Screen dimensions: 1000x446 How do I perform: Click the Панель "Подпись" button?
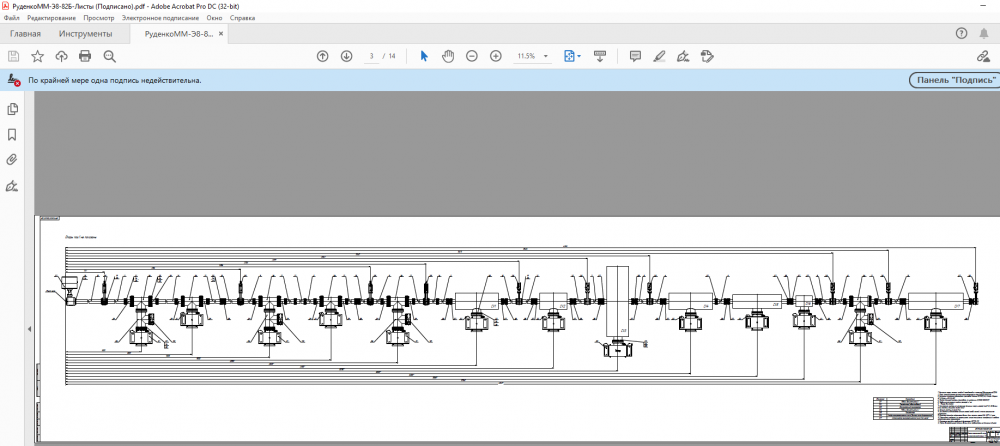[953, 80]
